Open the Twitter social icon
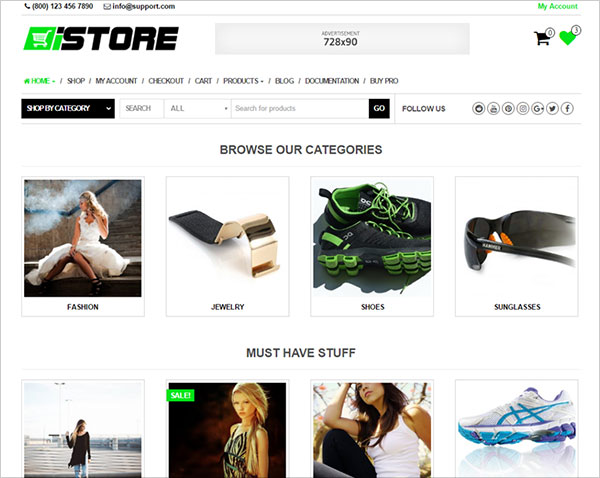 (x=552, y=109)
